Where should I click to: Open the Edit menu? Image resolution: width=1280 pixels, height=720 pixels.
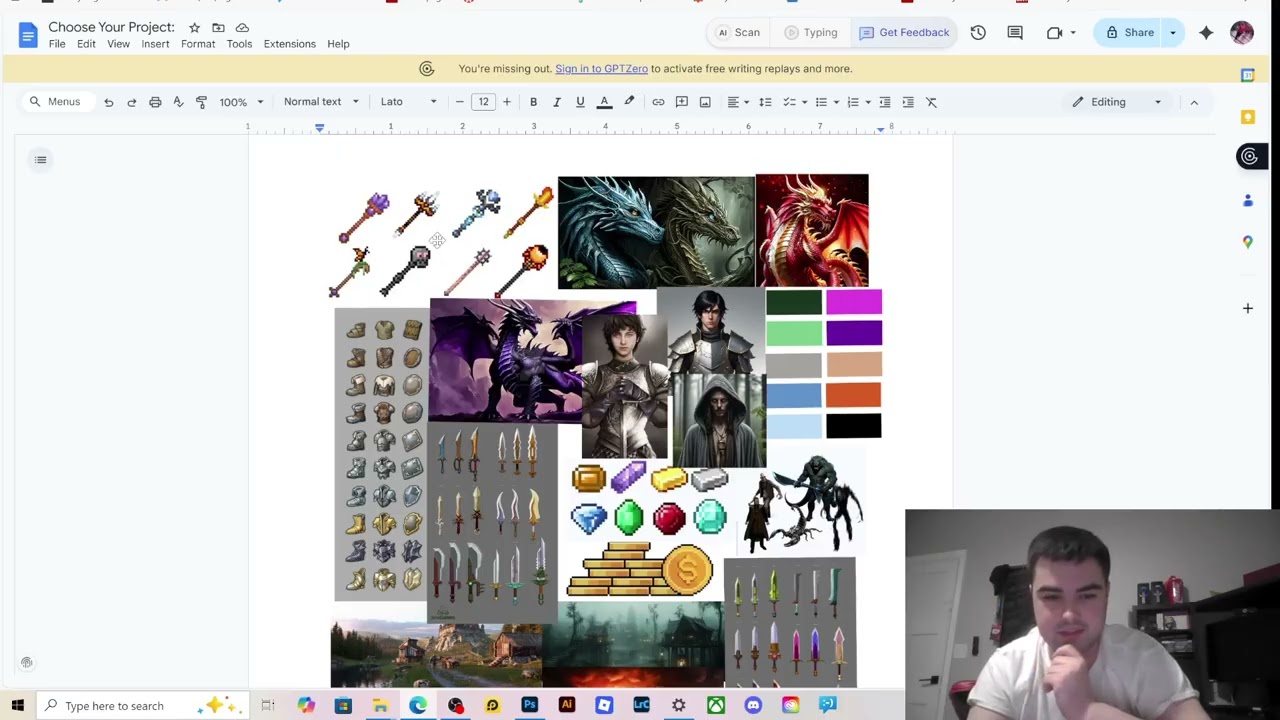pyautogui.click(x=86, y=44)
